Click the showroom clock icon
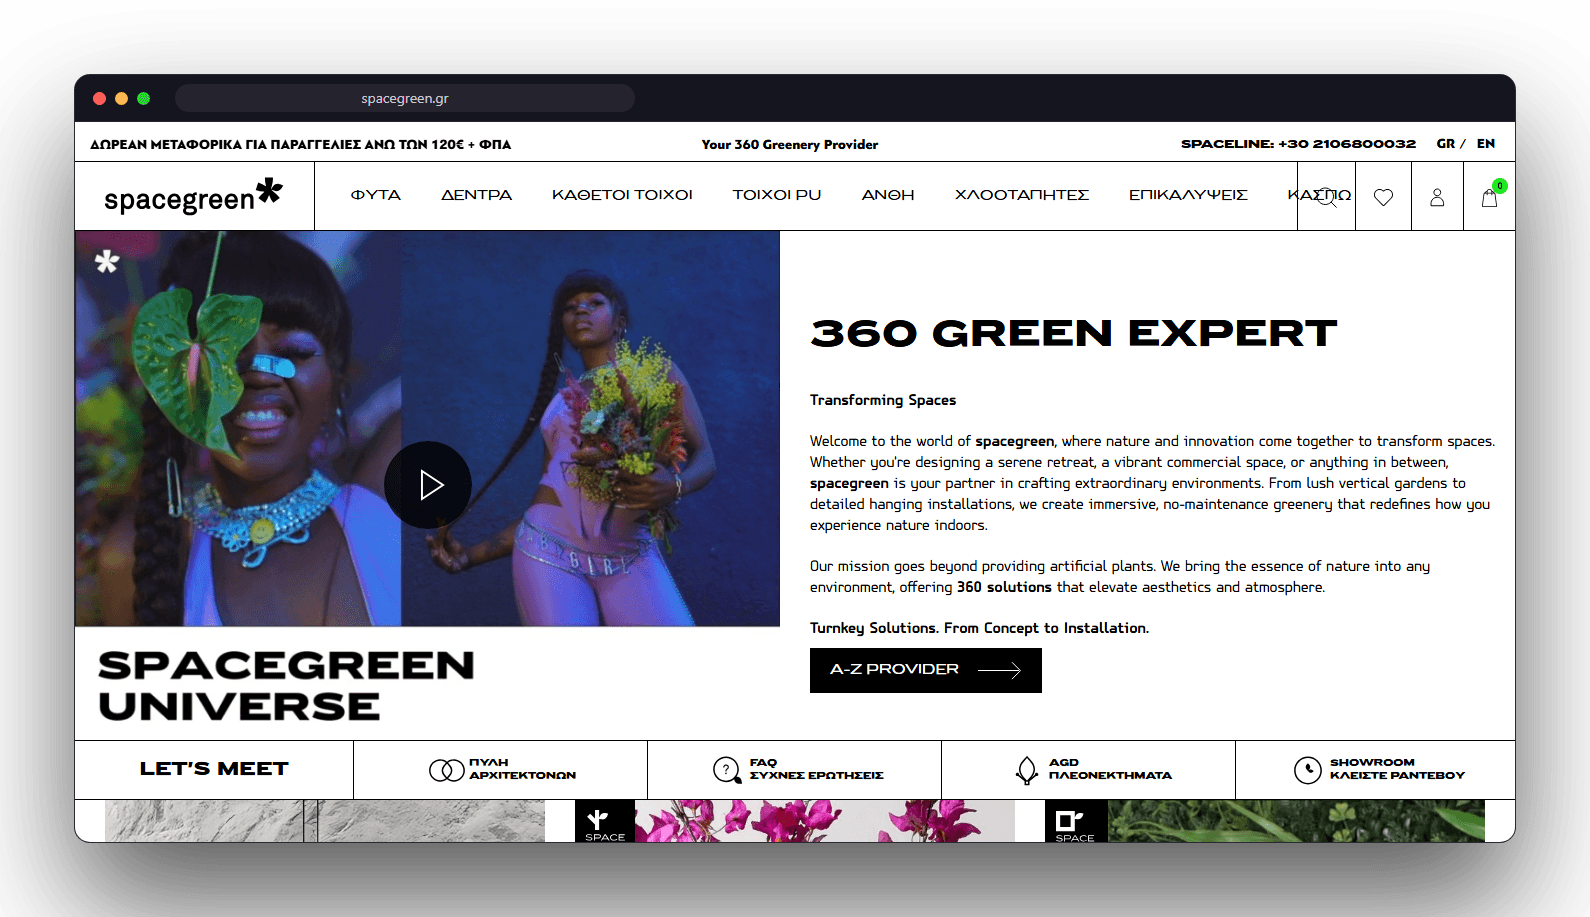 pos(1308,770)
